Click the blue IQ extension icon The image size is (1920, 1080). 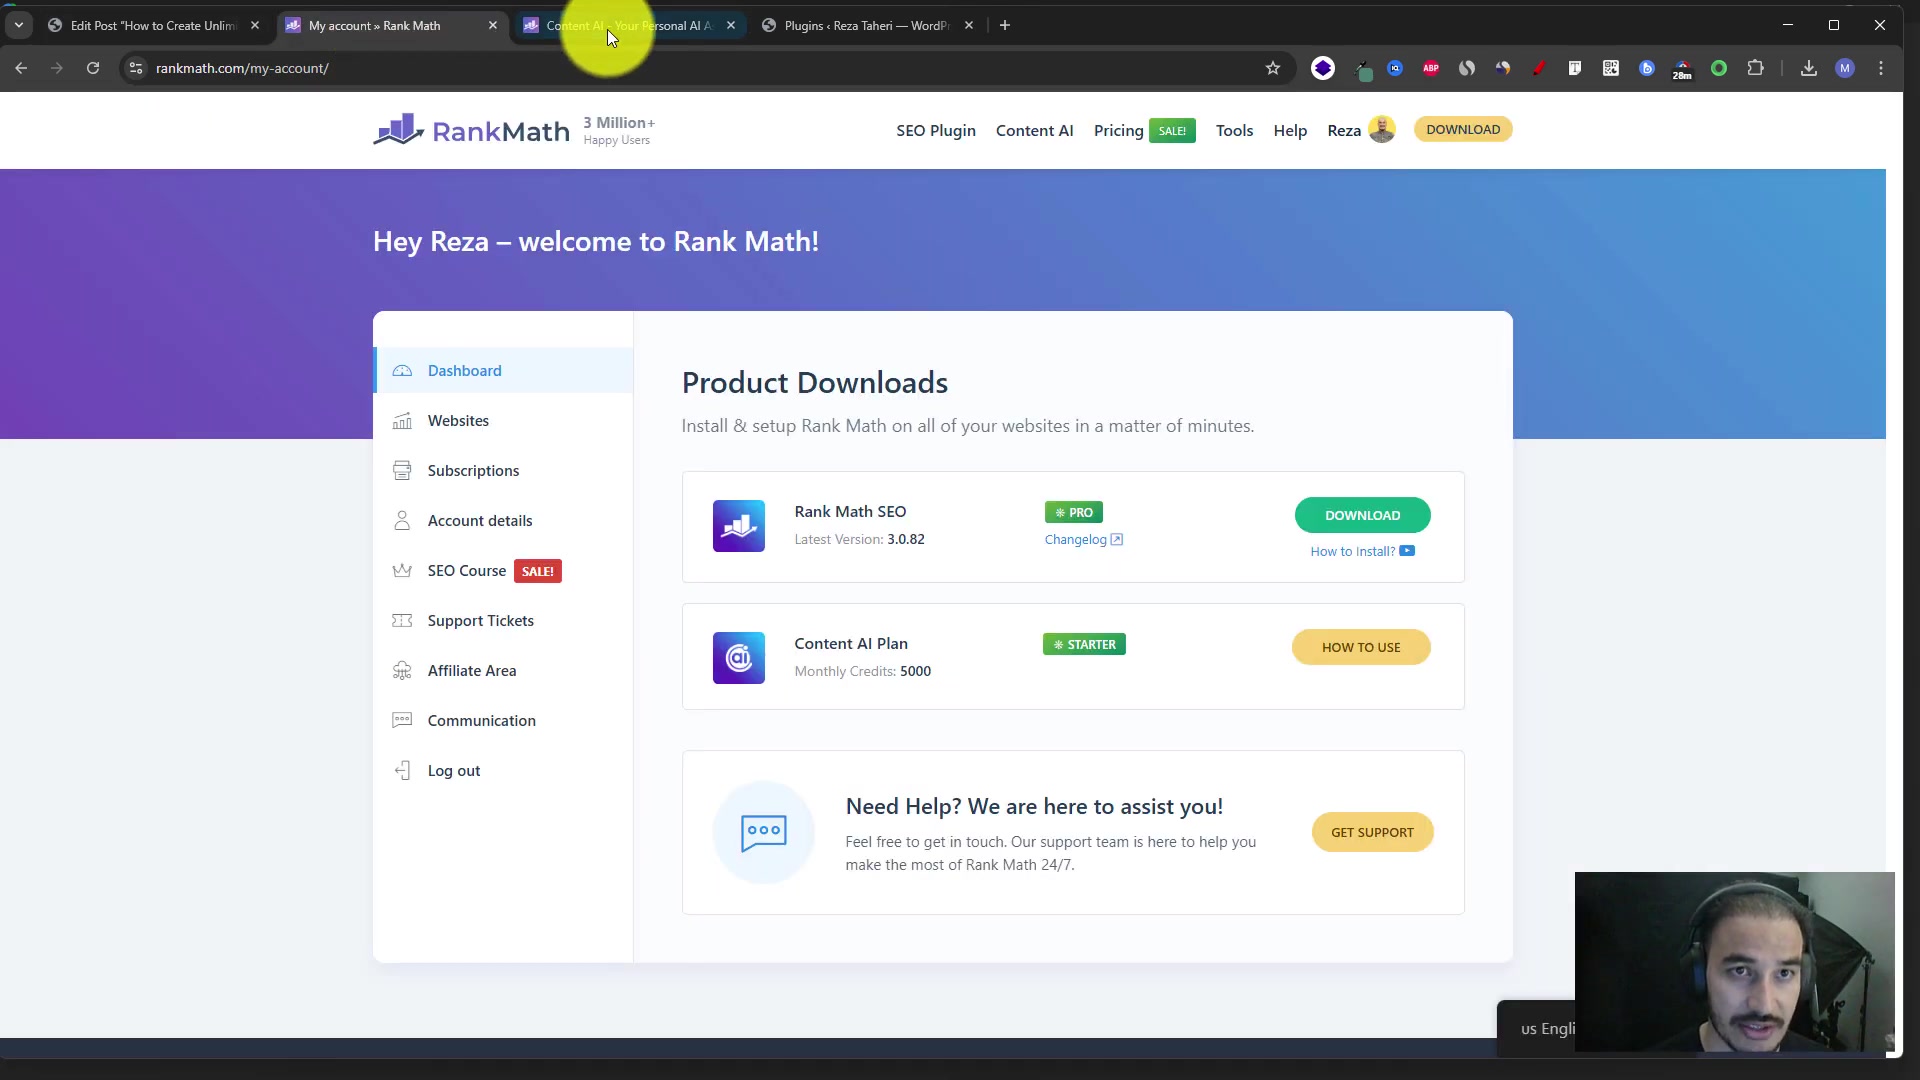pyautogui.click(x=1395, y=68)
